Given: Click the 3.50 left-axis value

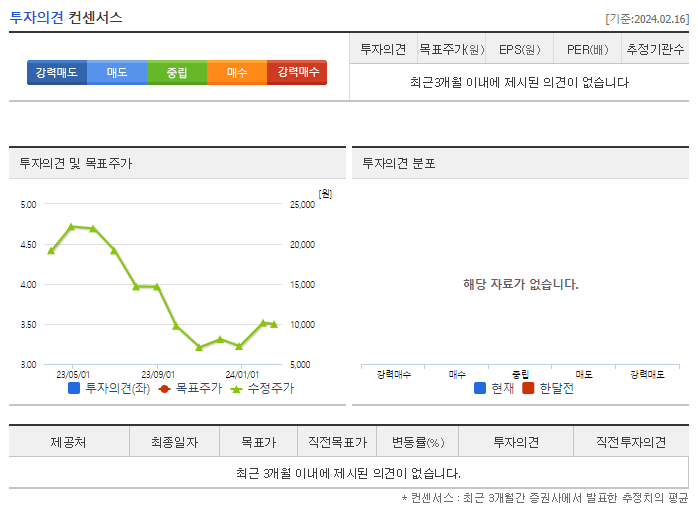Looking at the screenshot, I should tap(28, 325).
